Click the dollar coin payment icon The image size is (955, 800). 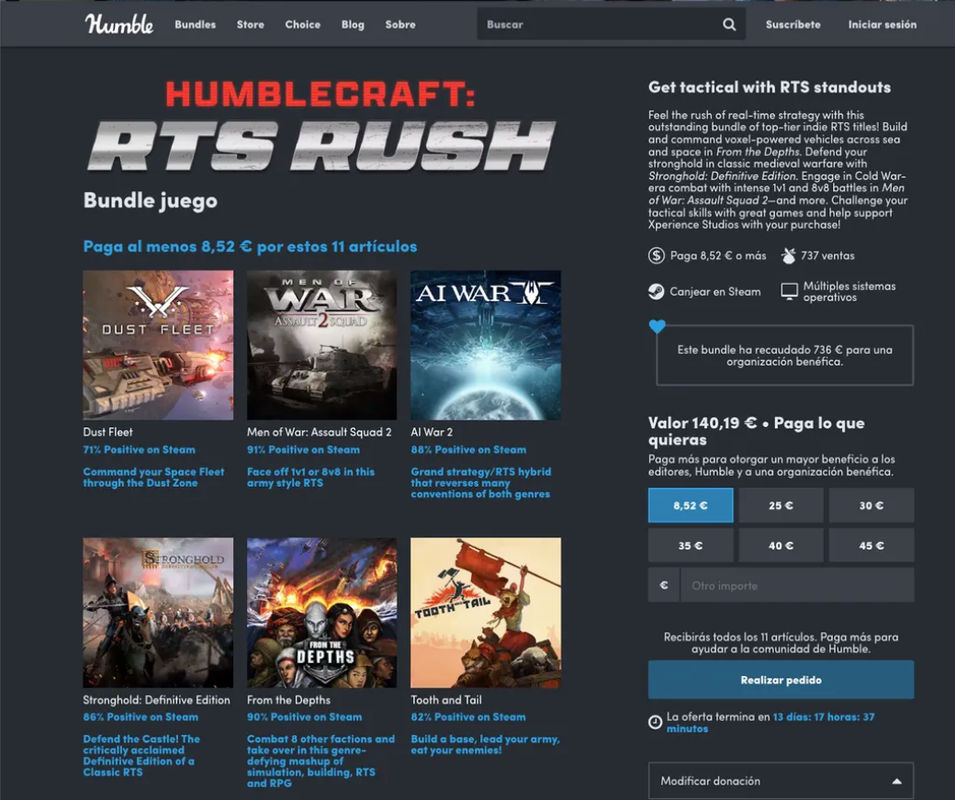point(656,256)
